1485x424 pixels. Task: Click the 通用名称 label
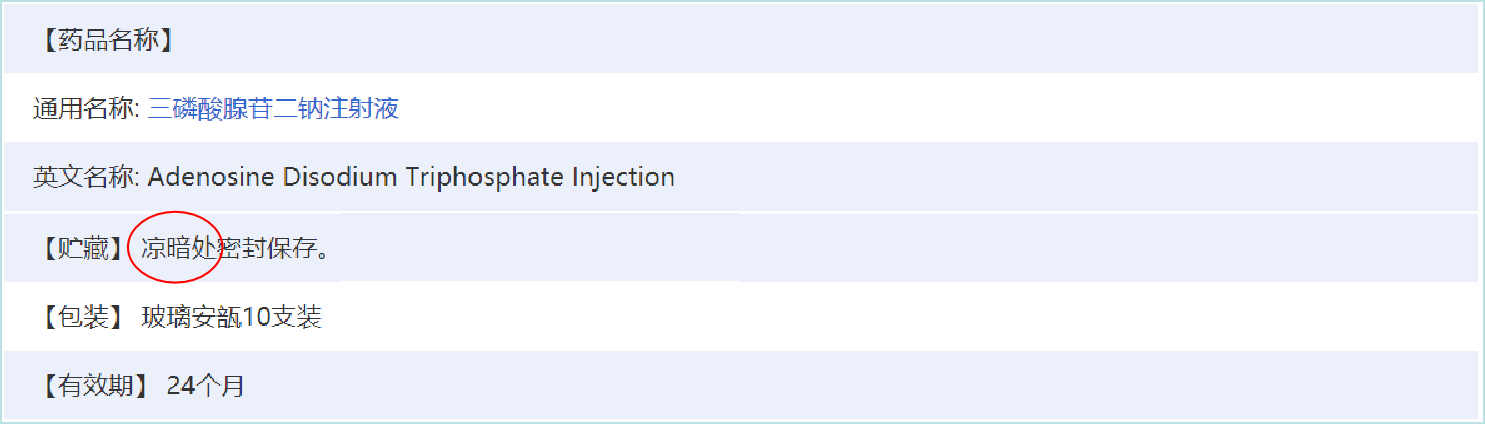coord(84,108)
